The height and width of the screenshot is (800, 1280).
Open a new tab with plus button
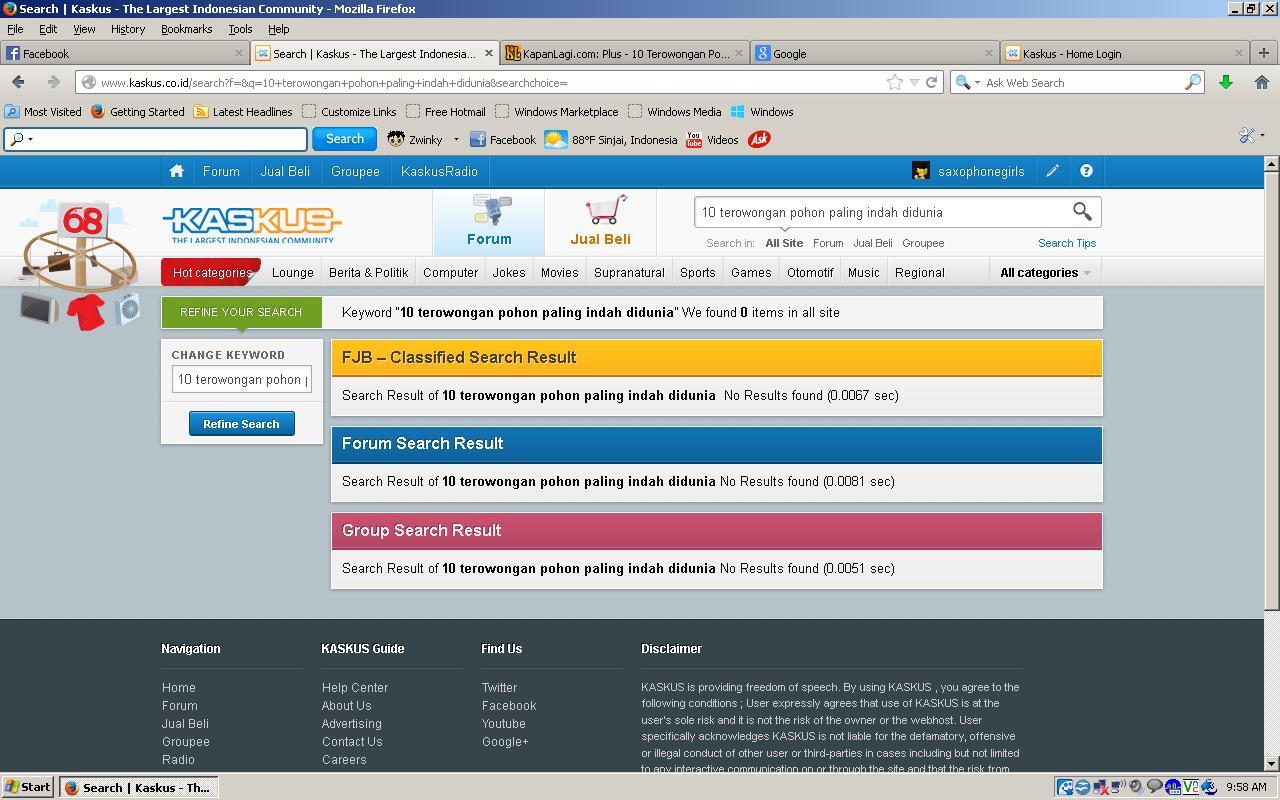[x=1263, y=53]
